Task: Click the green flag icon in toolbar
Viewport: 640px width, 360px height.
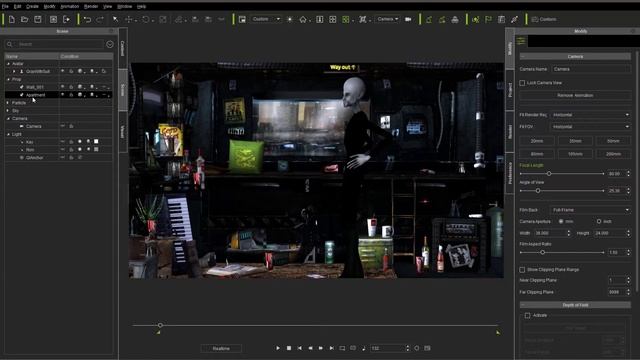Action: coord(488,19)
